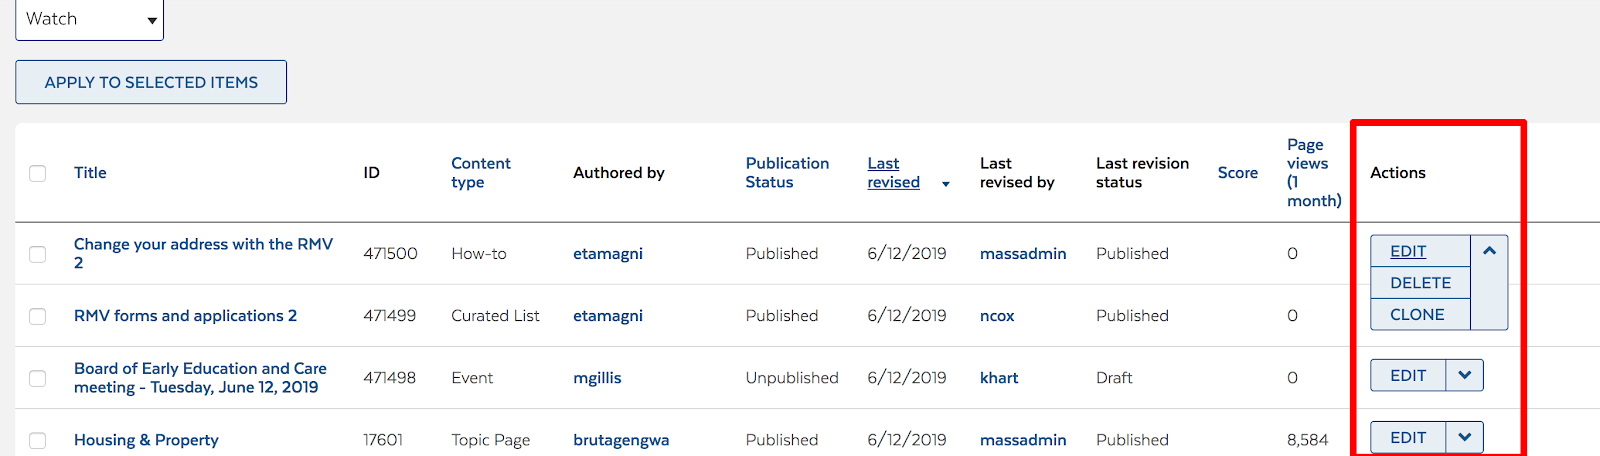The height and width of the screenshot is (456, 1600).
Task: Sort by Page views column header
Action: (x=1313, y=173)
